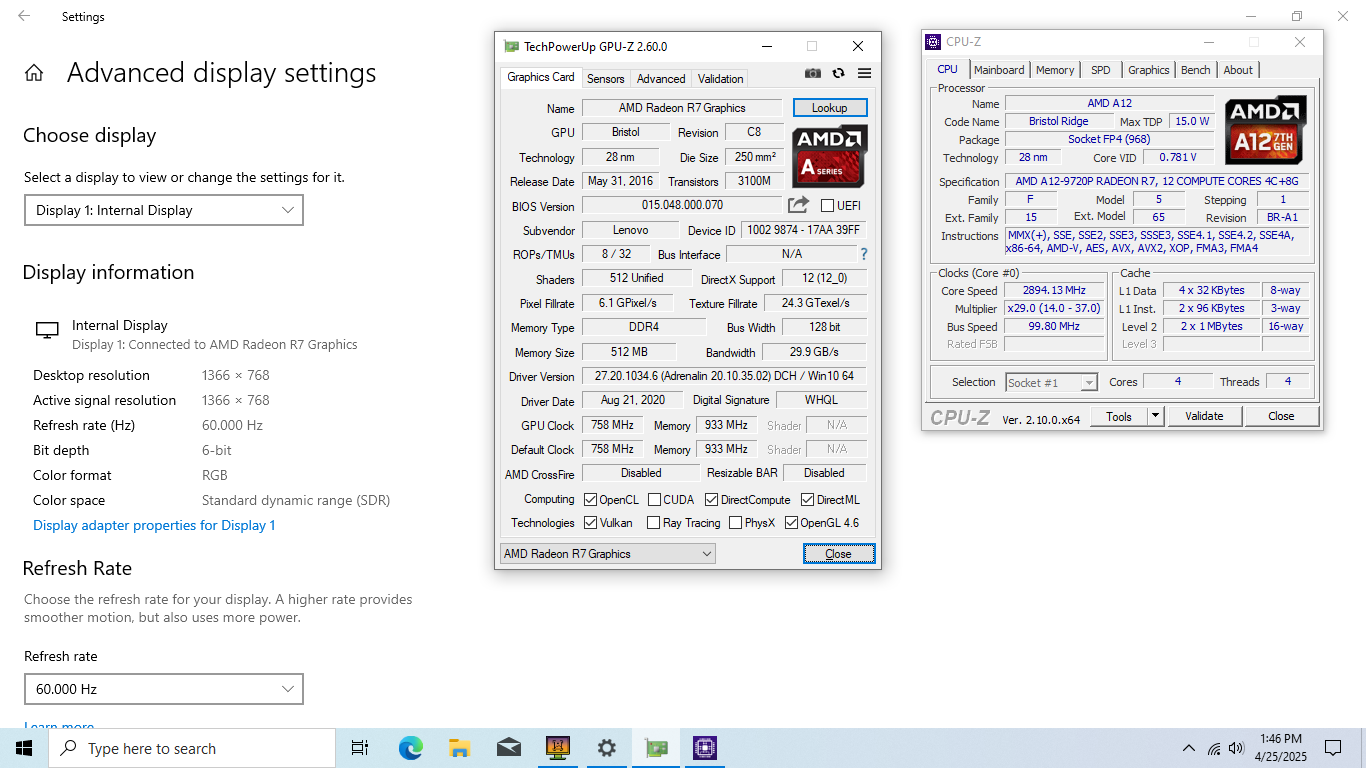Open the CPU-Z Memory tab
The image size is (1366, 768).
coord(1055,70)
